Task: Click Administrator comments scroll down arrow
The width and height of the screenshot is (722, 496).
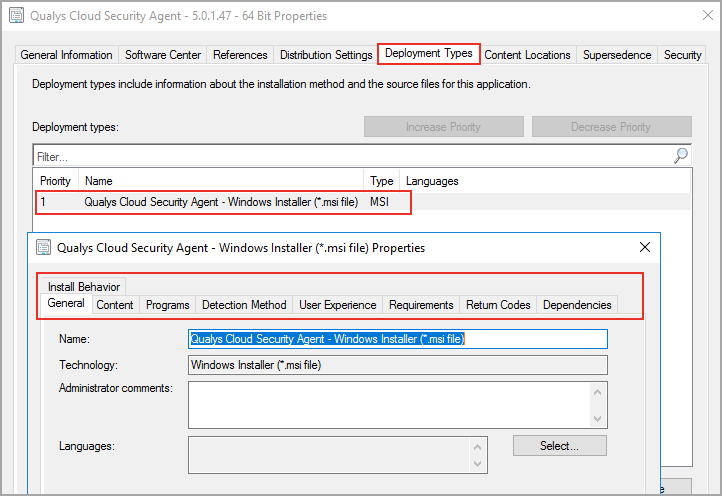Action: click(598, 419)
